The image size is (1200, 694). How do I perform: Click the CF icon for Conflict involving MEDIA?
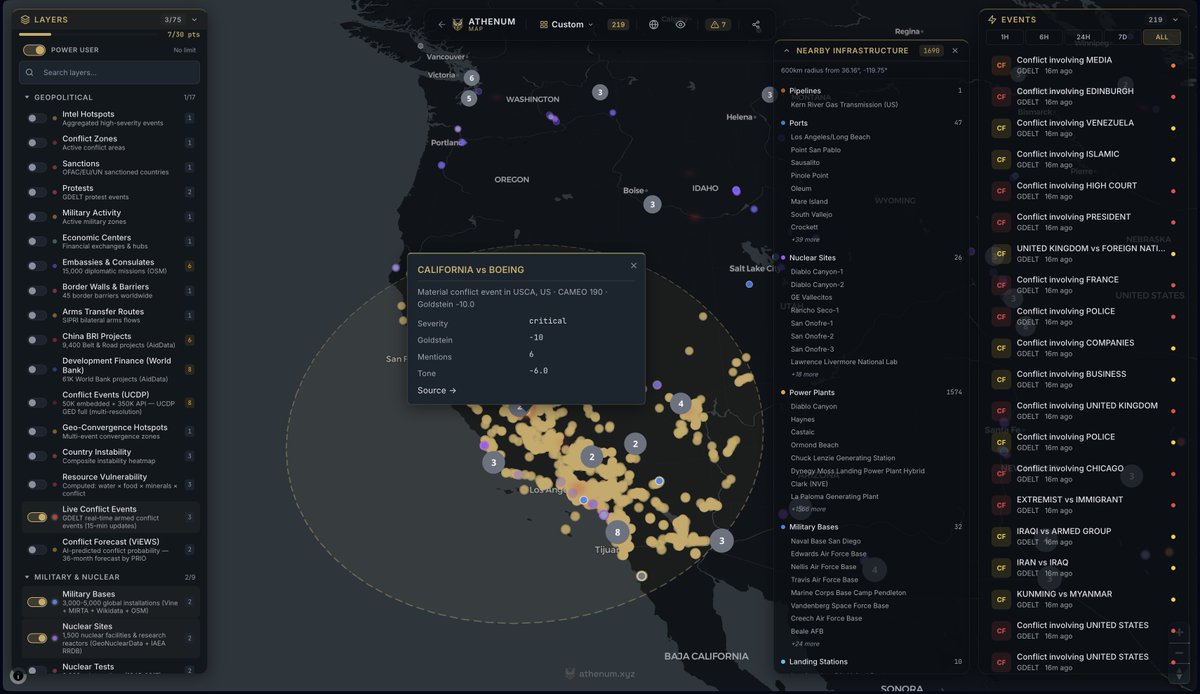(x=1001, y=65)
